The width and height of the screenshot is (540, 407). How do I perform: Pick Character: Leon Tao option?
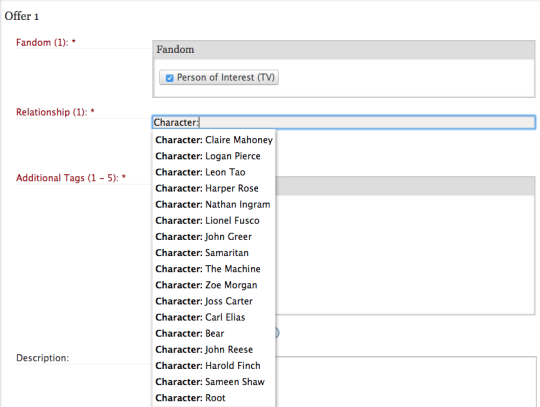tap(214, 172)
